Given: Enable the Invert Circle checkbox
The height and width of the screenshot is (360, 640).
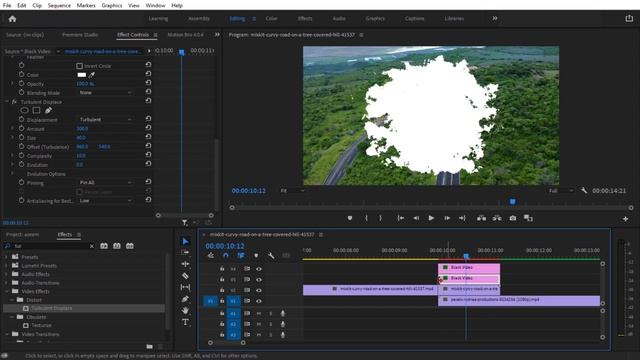Looking at the screenshot, I should coord(80,66).
